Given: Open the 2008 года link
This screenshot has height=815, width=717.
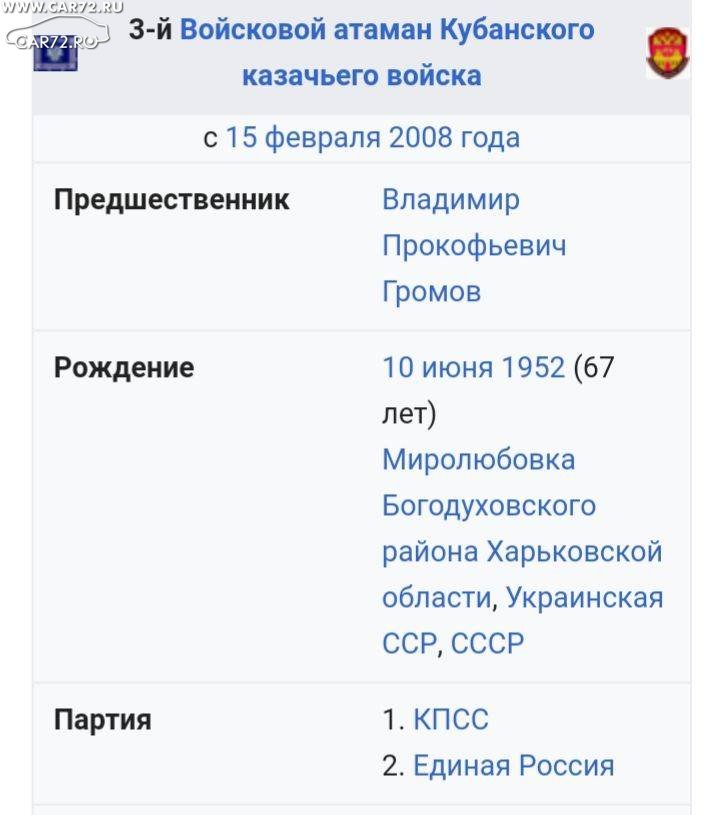Looking at the screenshot, I should point(454,138).
